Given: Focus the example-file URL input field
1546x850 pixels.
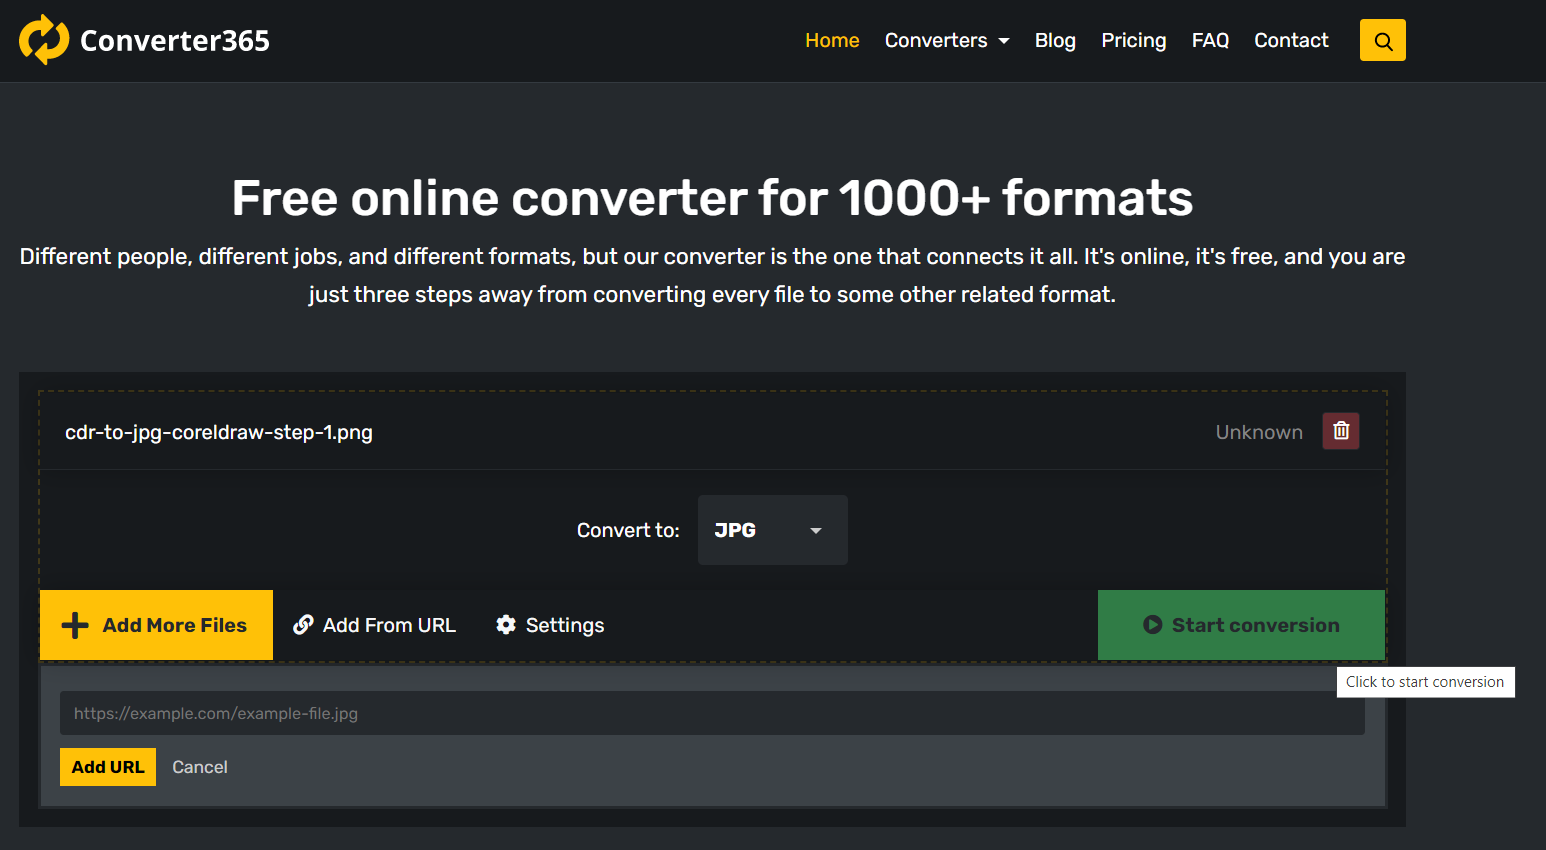Looking at the screenshot, I should 711,713.
